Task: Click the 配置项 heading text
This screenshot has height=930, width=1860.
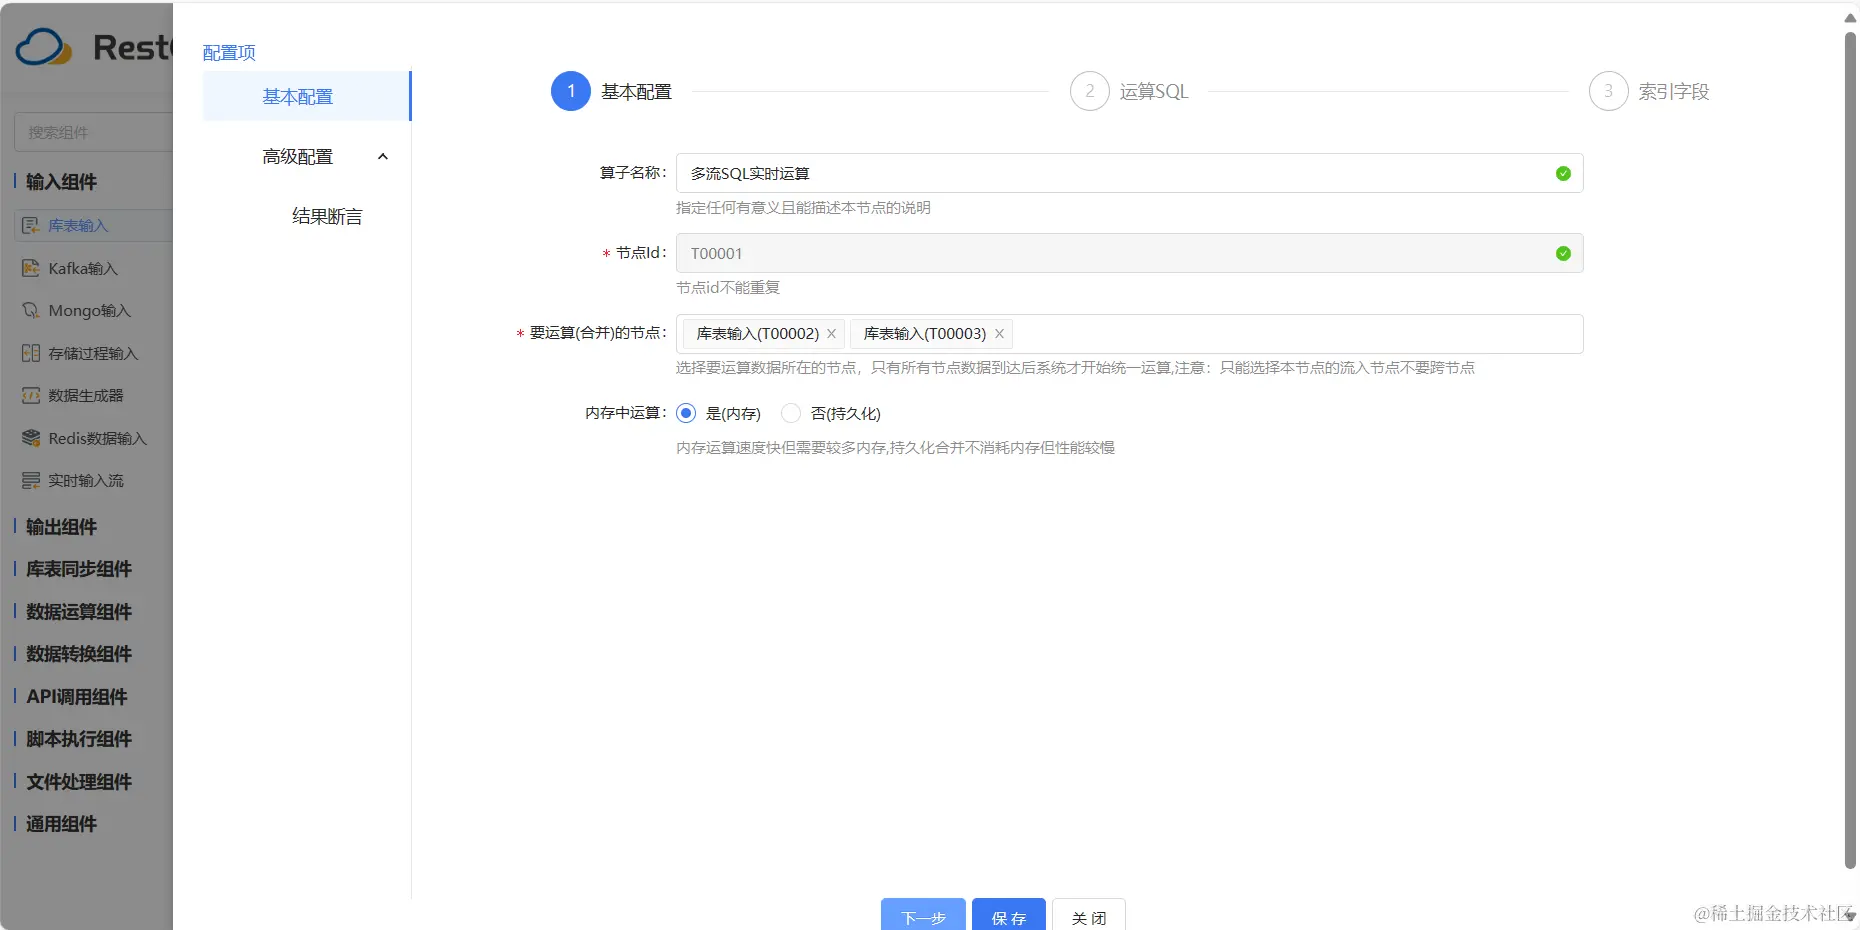Action: point(229,53)
